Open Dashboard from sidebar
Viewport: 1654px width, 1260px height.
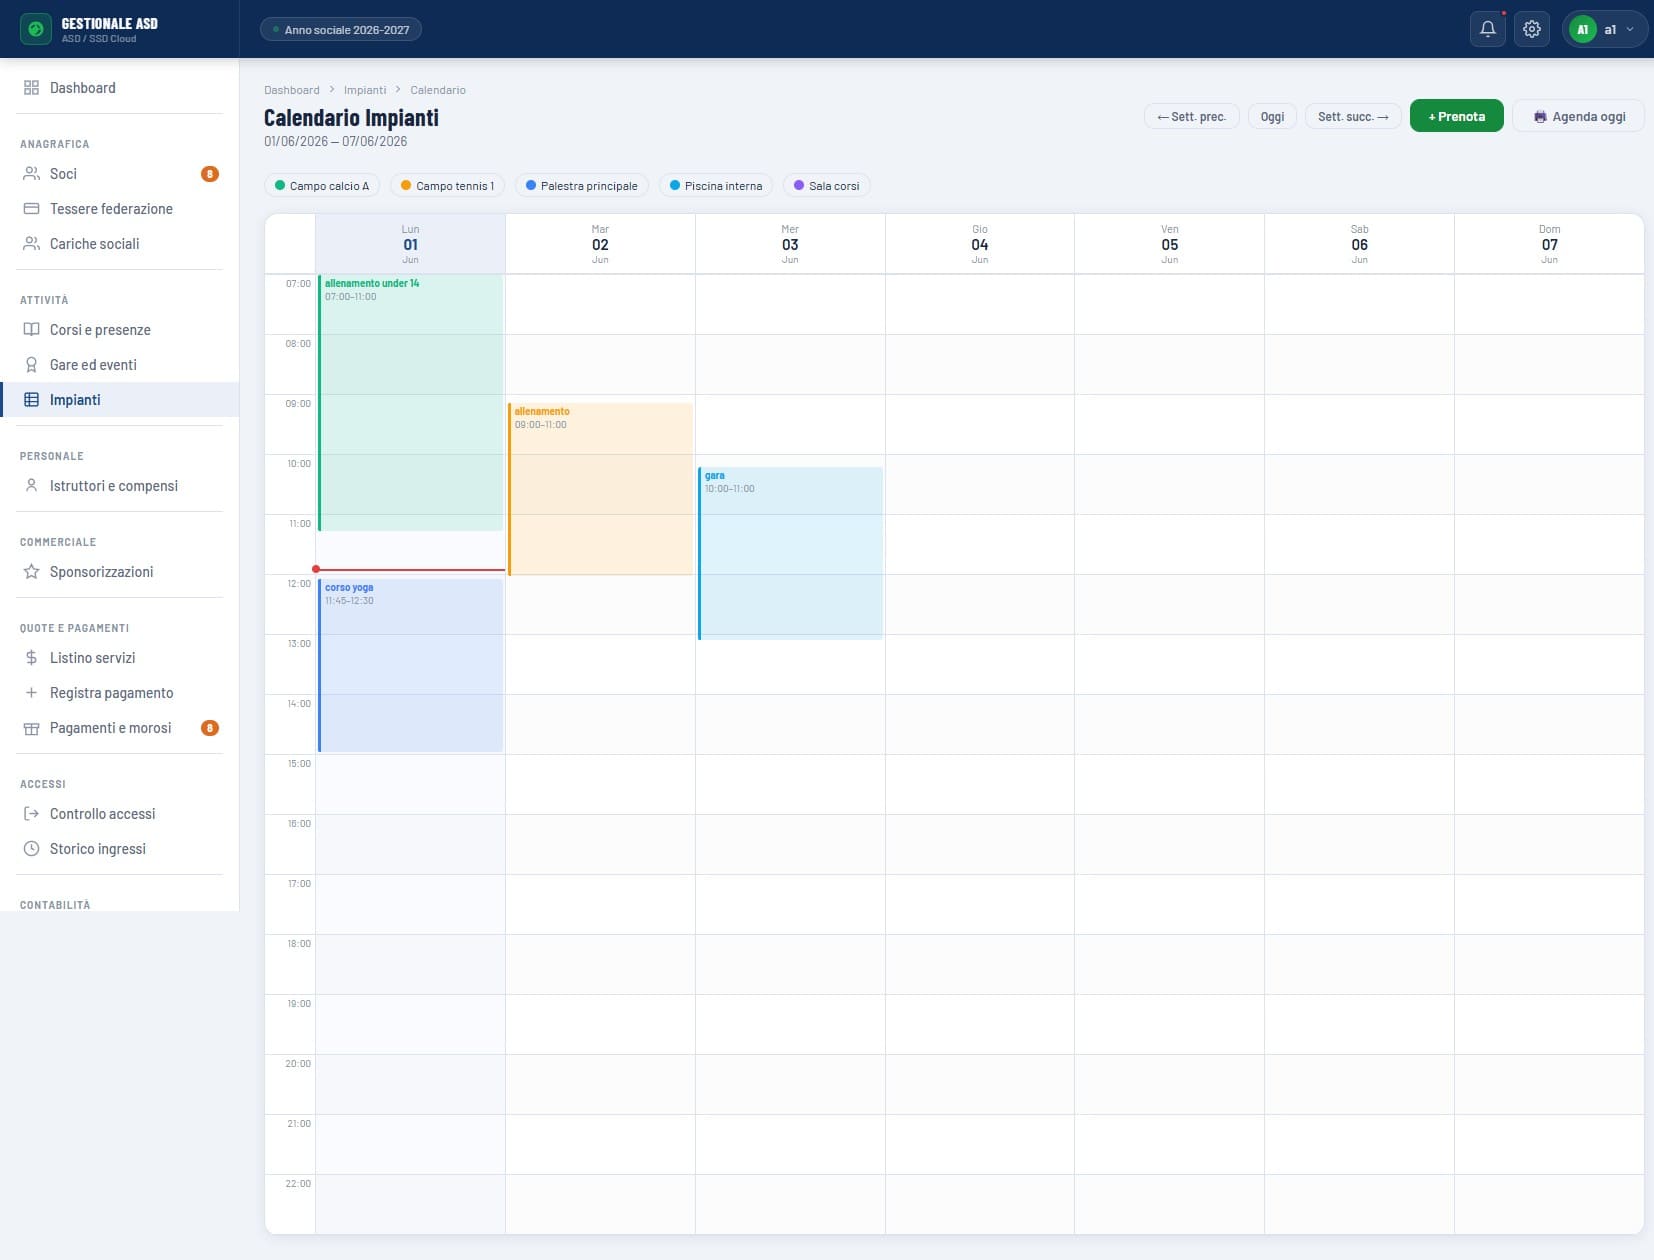pos(120,88)
